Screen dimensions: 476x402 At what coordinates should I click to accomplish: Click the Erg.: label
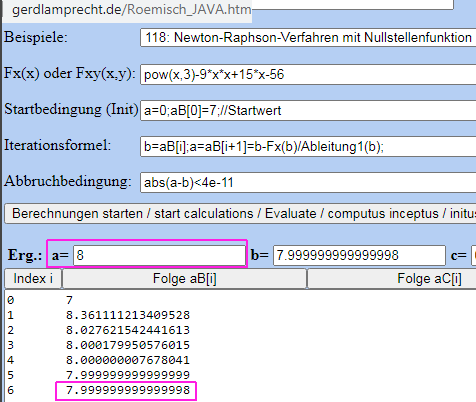pyautogui.click(x=25, y=255)
